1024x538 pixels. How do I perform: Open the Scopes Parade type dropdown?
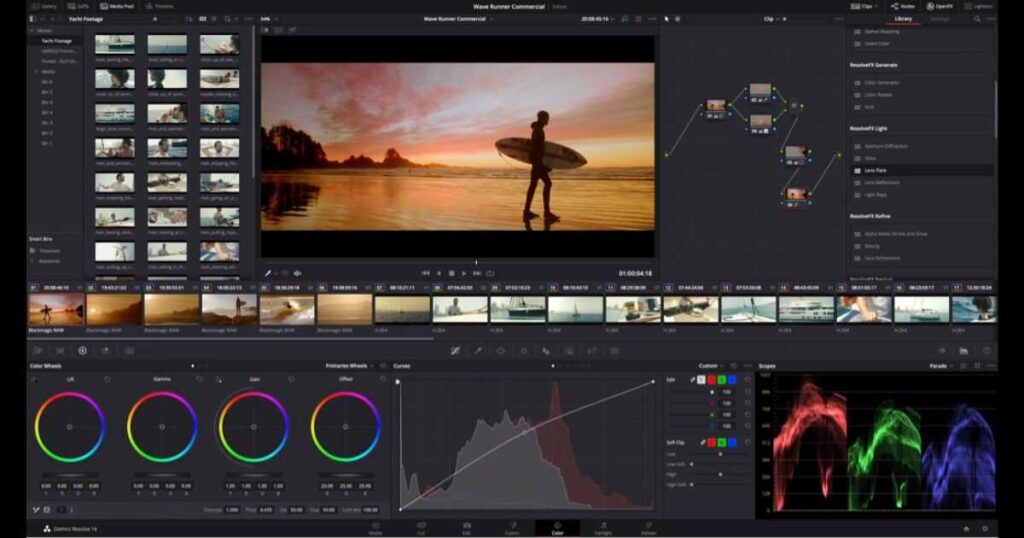[x=940, y=366]
